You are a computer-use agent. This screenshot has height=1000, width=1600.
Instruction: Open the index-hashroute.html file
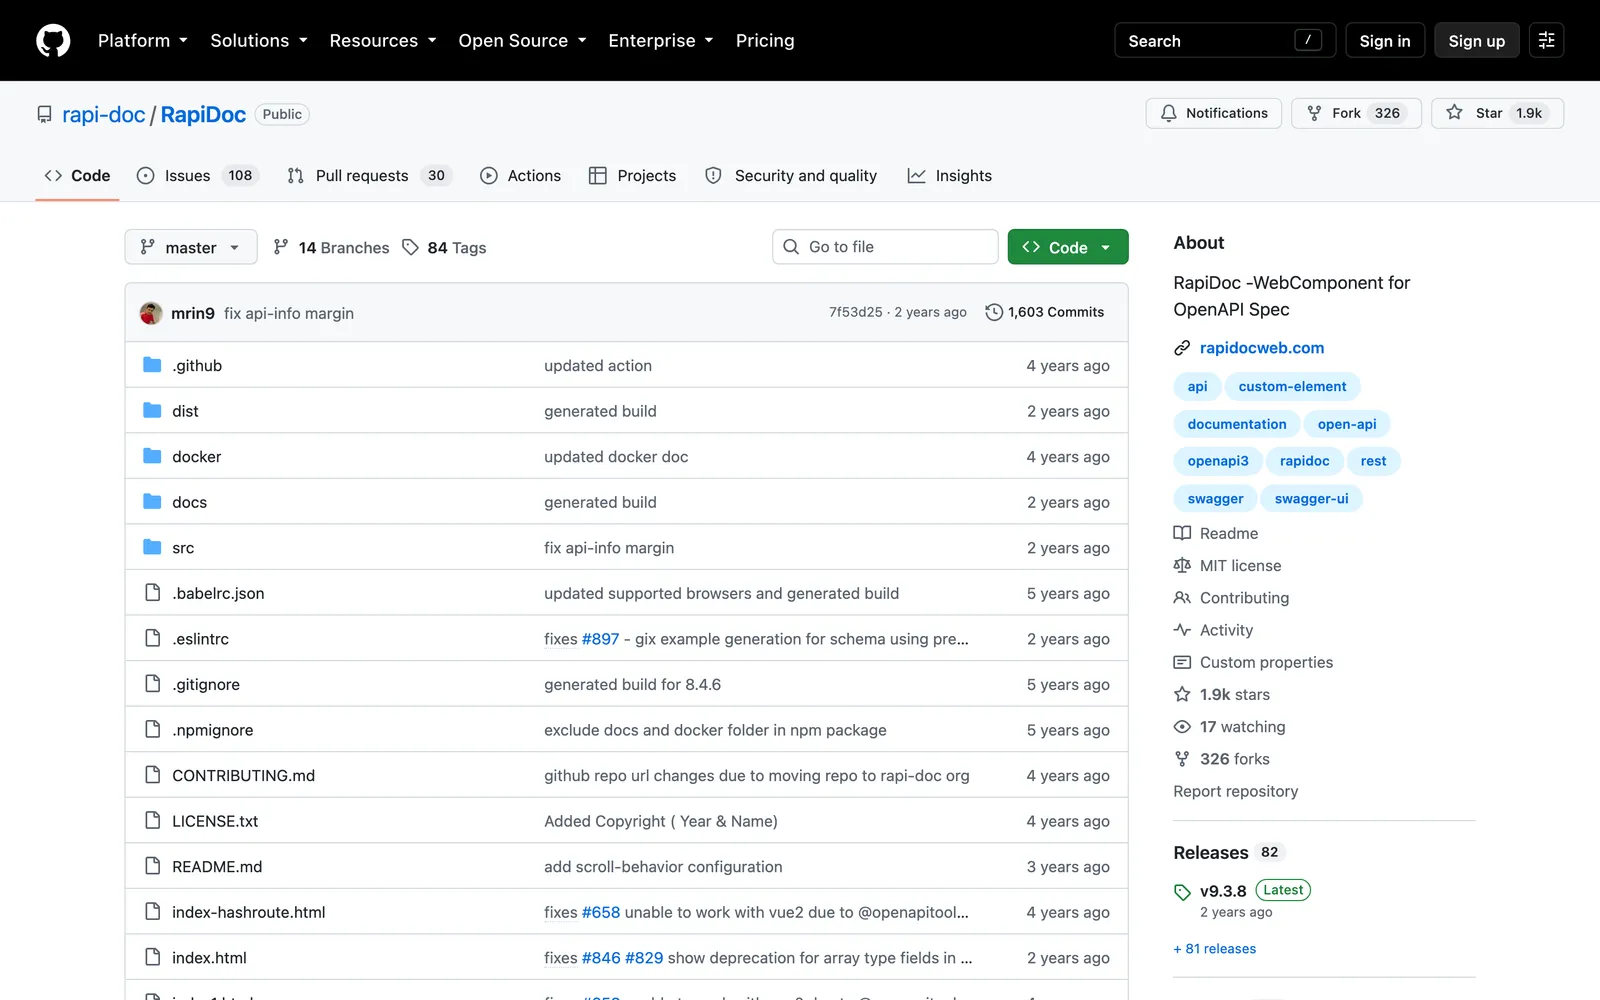(249, 912)
